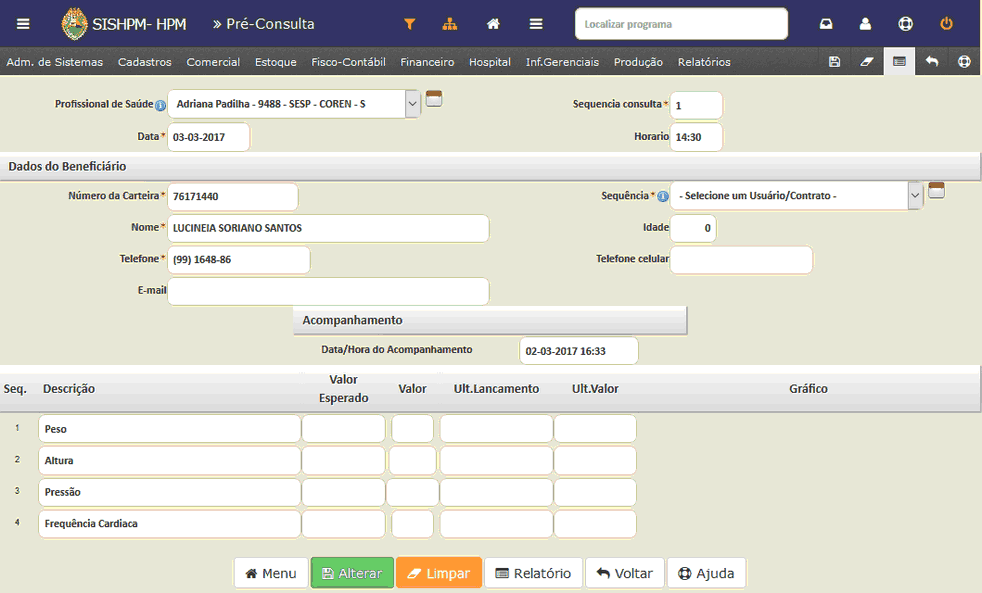Open the Estoque menu
The image size is (982, 593).
[276, 62]
